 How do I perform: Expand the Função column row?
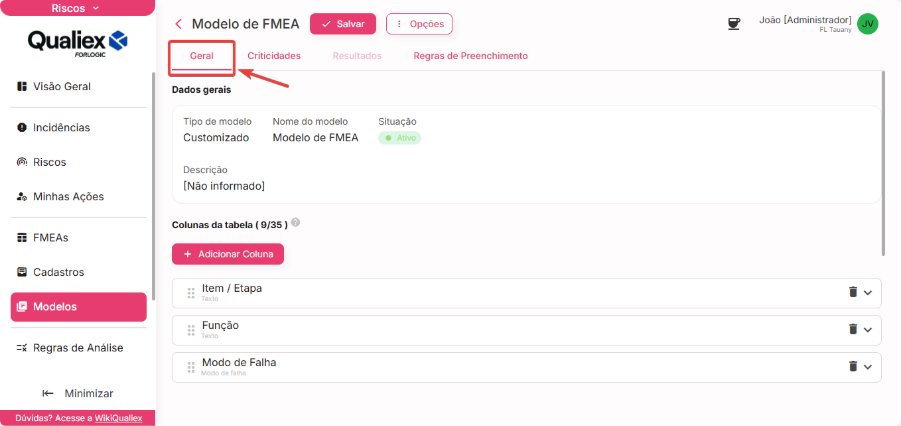(x=868, y=329)
